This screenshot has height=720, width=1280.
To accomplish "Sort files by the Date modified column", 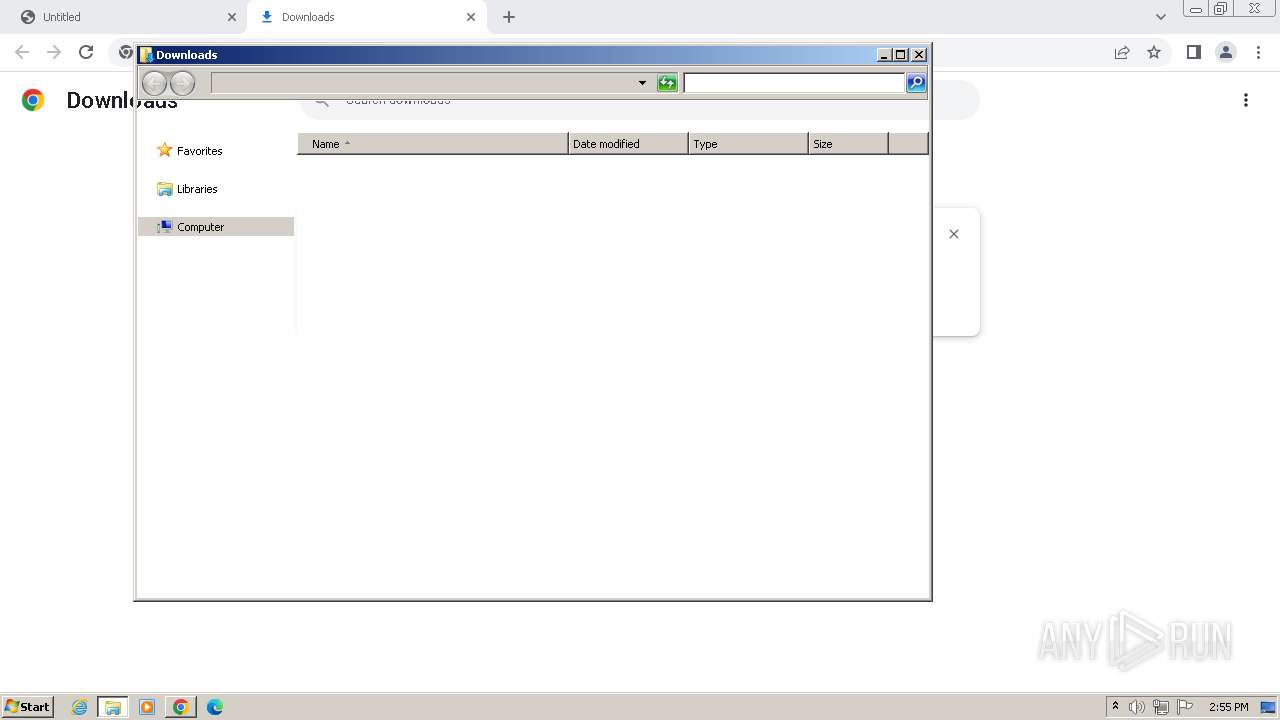I will click(x=628, y=144).
